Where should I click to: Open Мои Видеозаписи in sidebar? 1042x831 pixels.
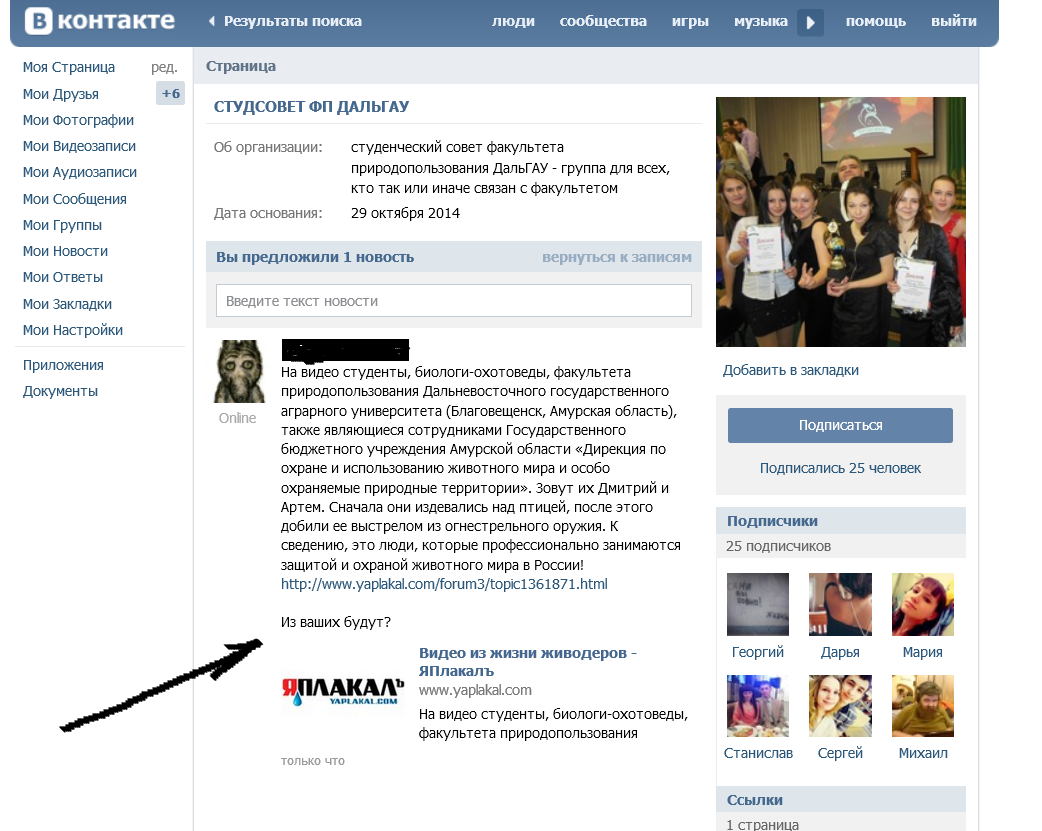79,146
